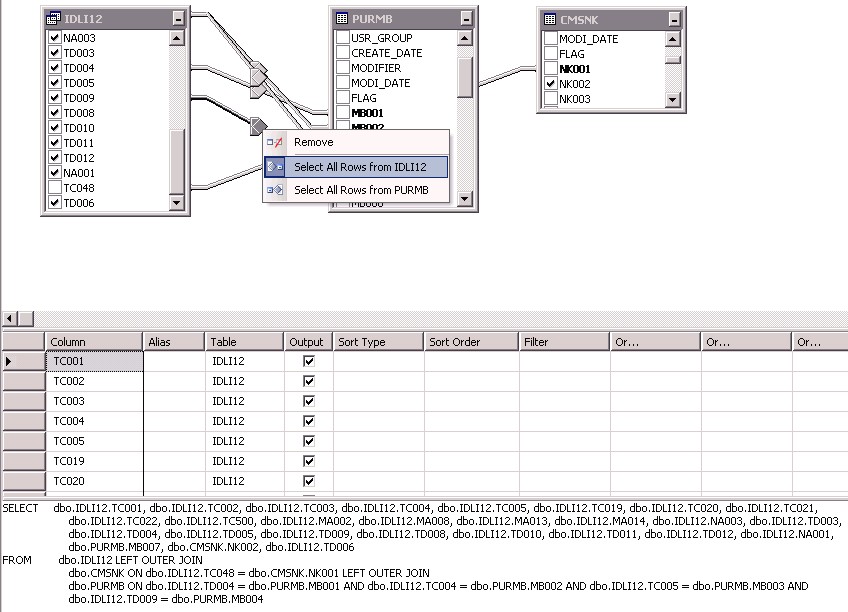Toggle Output checkbox for TC020 row
This screenshot has height=612, width=848.
click(309, 481)
